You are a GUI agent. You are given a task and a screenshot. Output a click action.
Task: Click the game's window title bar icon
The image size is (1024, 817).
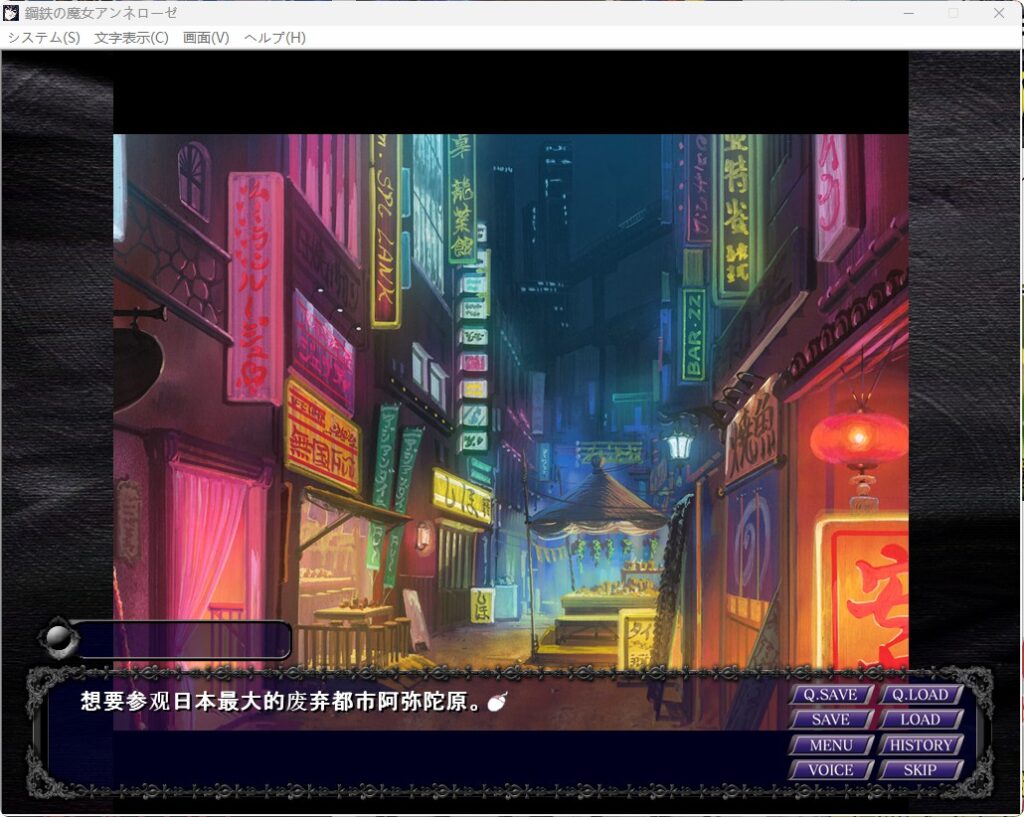11,12
